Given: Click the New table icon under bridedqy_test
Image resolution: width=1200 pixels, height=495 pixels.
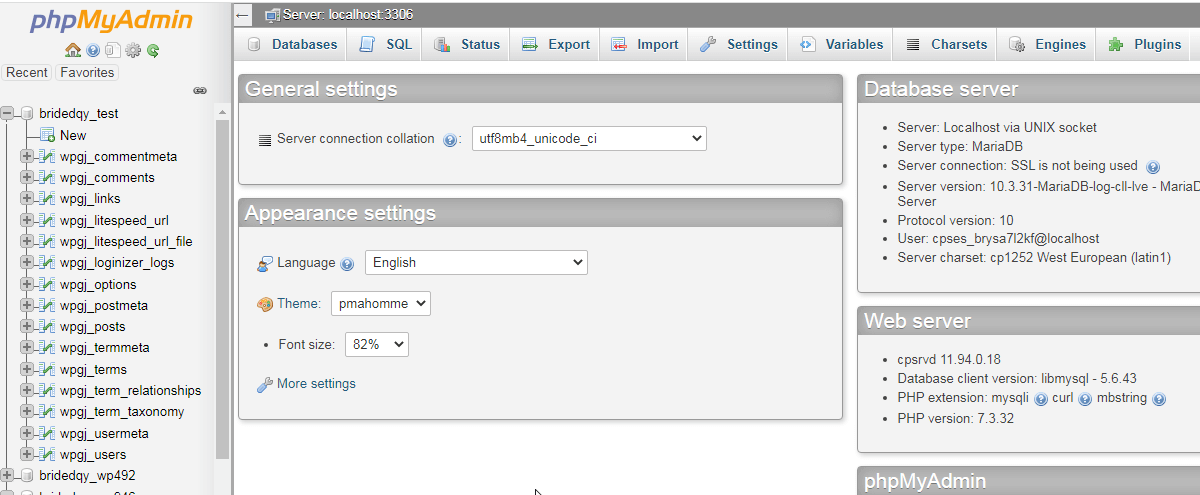Looking at the screenshot, I should [47, 135].
